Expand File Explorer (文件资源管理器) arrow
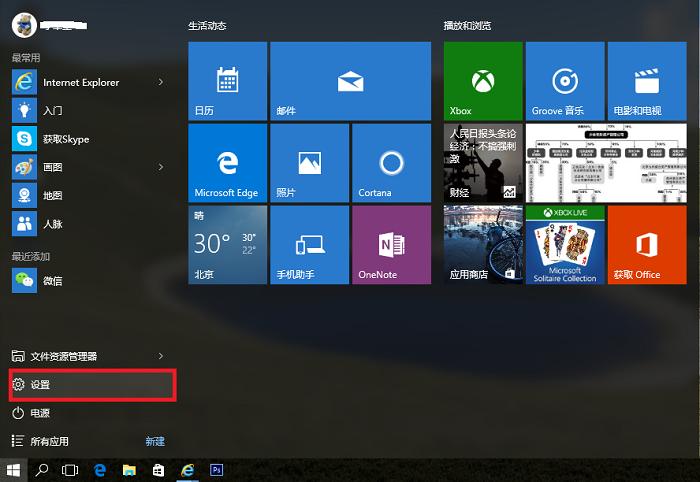 [161, 356]
